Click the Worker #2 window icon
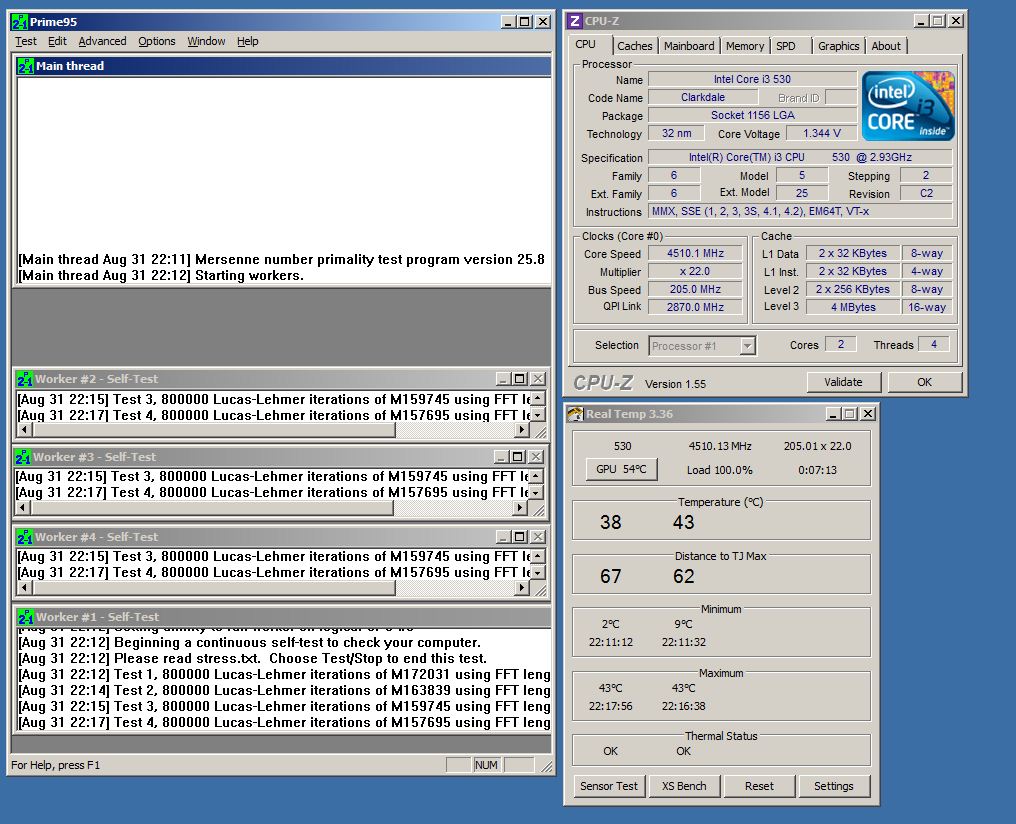Screen dimensions: 1016x824 pos(25,379)
